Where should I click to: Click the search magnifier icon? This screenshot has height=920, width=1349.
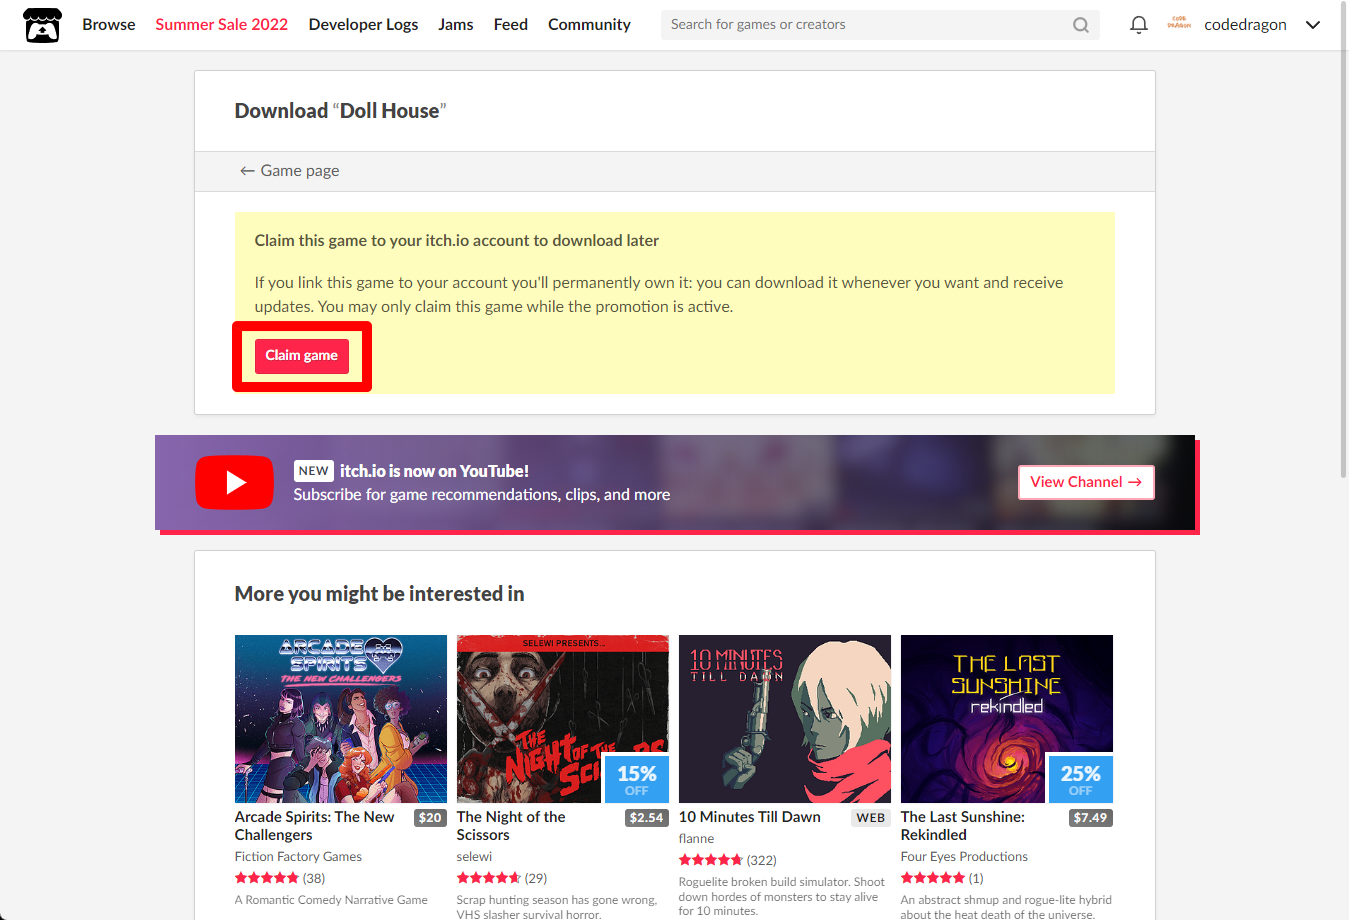coord(1081,25)
